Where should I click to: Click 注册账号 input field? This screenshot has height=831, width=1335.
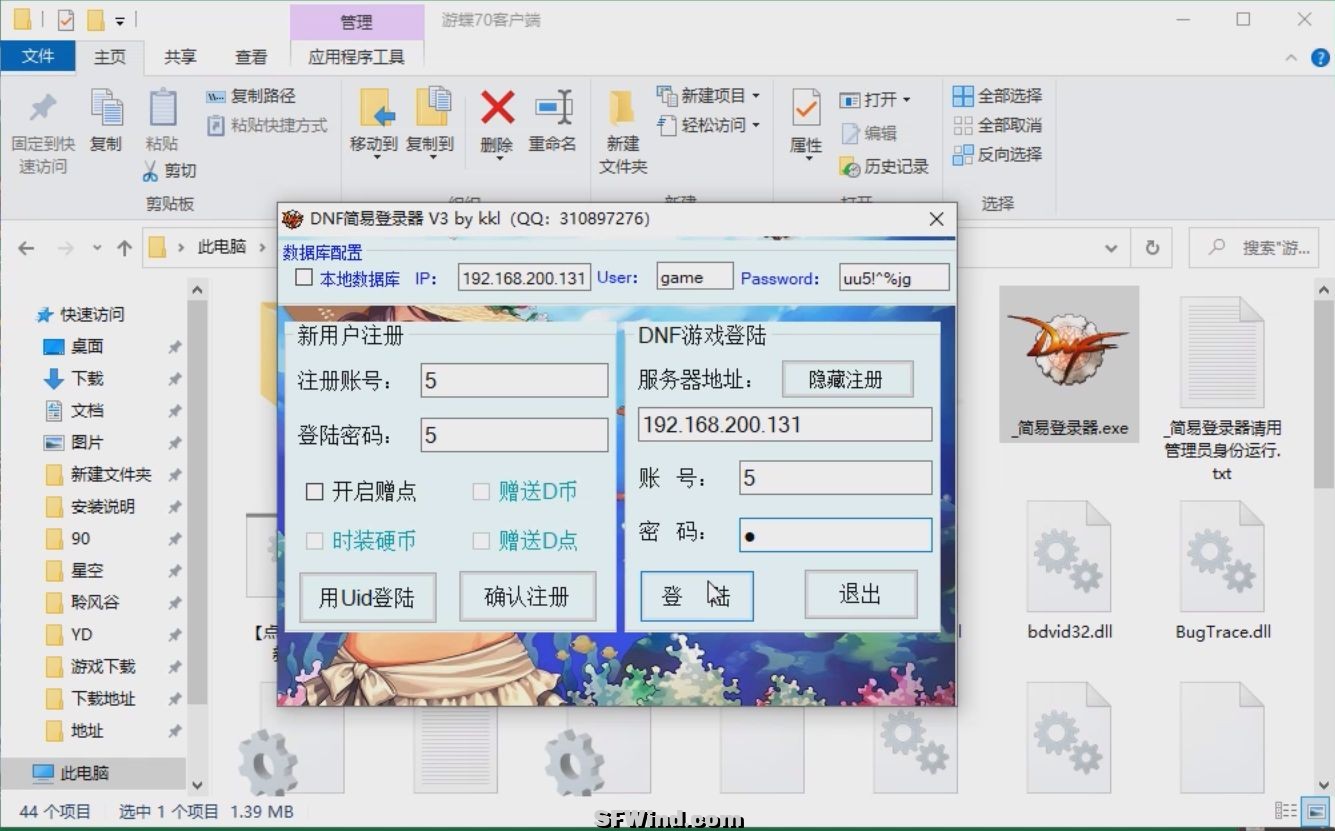[x=514, y=380]
